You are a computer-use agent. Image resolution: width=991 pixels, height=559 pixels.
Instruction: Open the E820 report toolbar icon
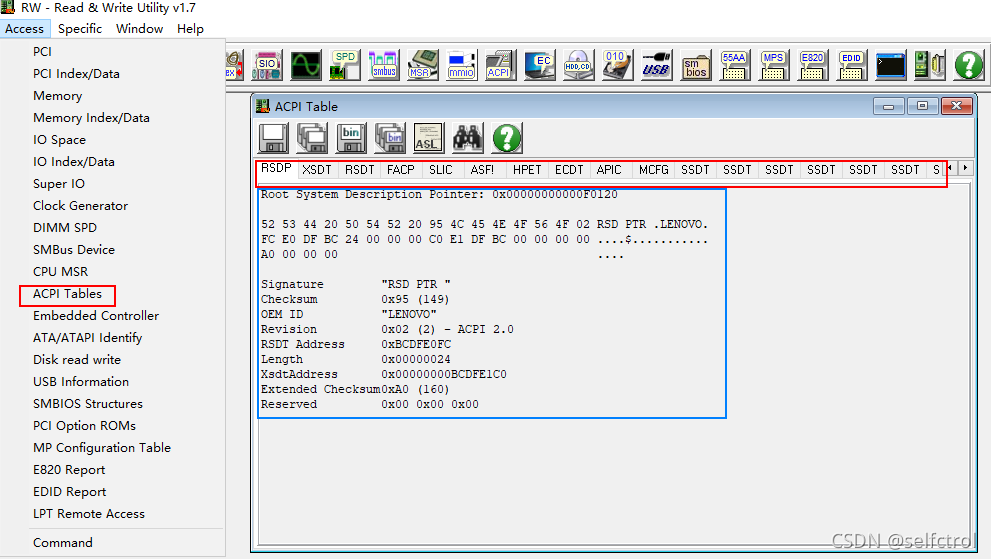812,65
